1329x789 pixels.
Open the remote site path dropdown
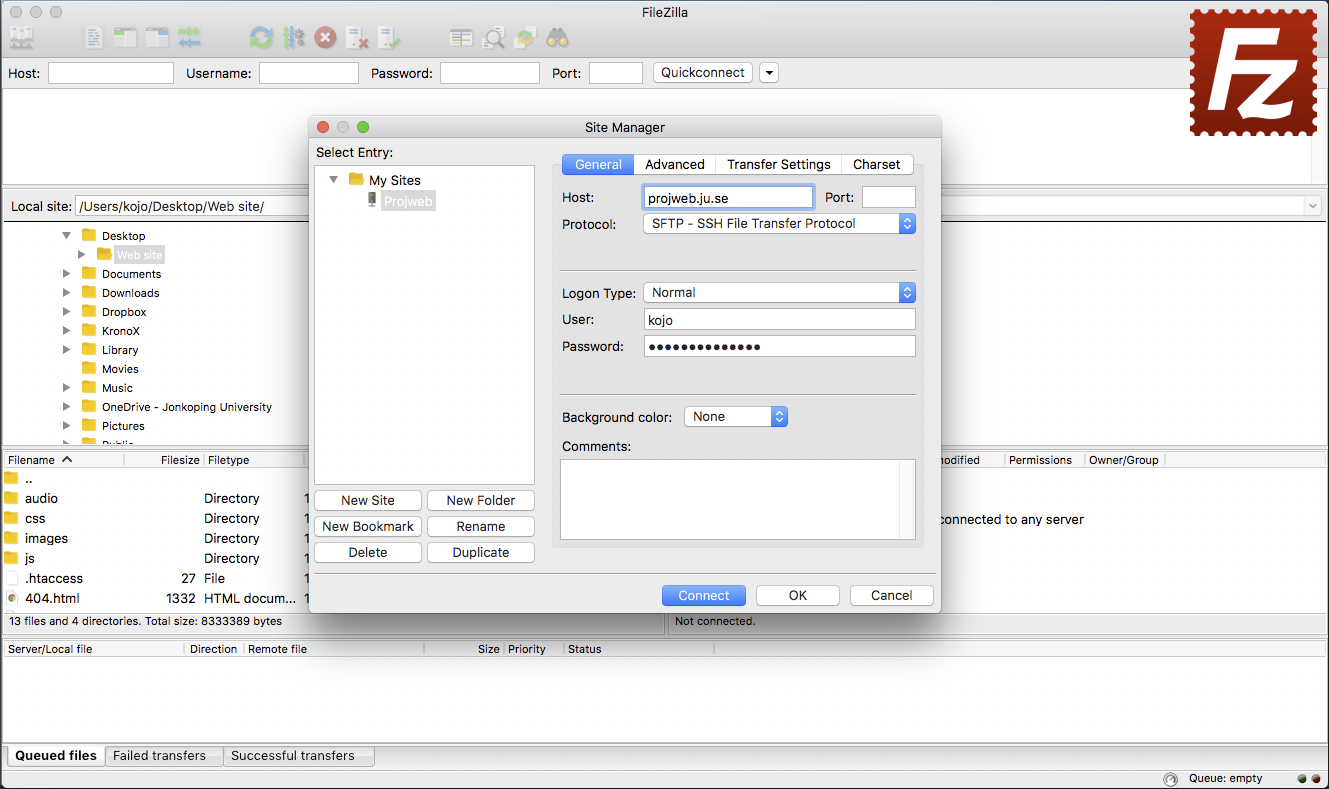(1312, 205)
